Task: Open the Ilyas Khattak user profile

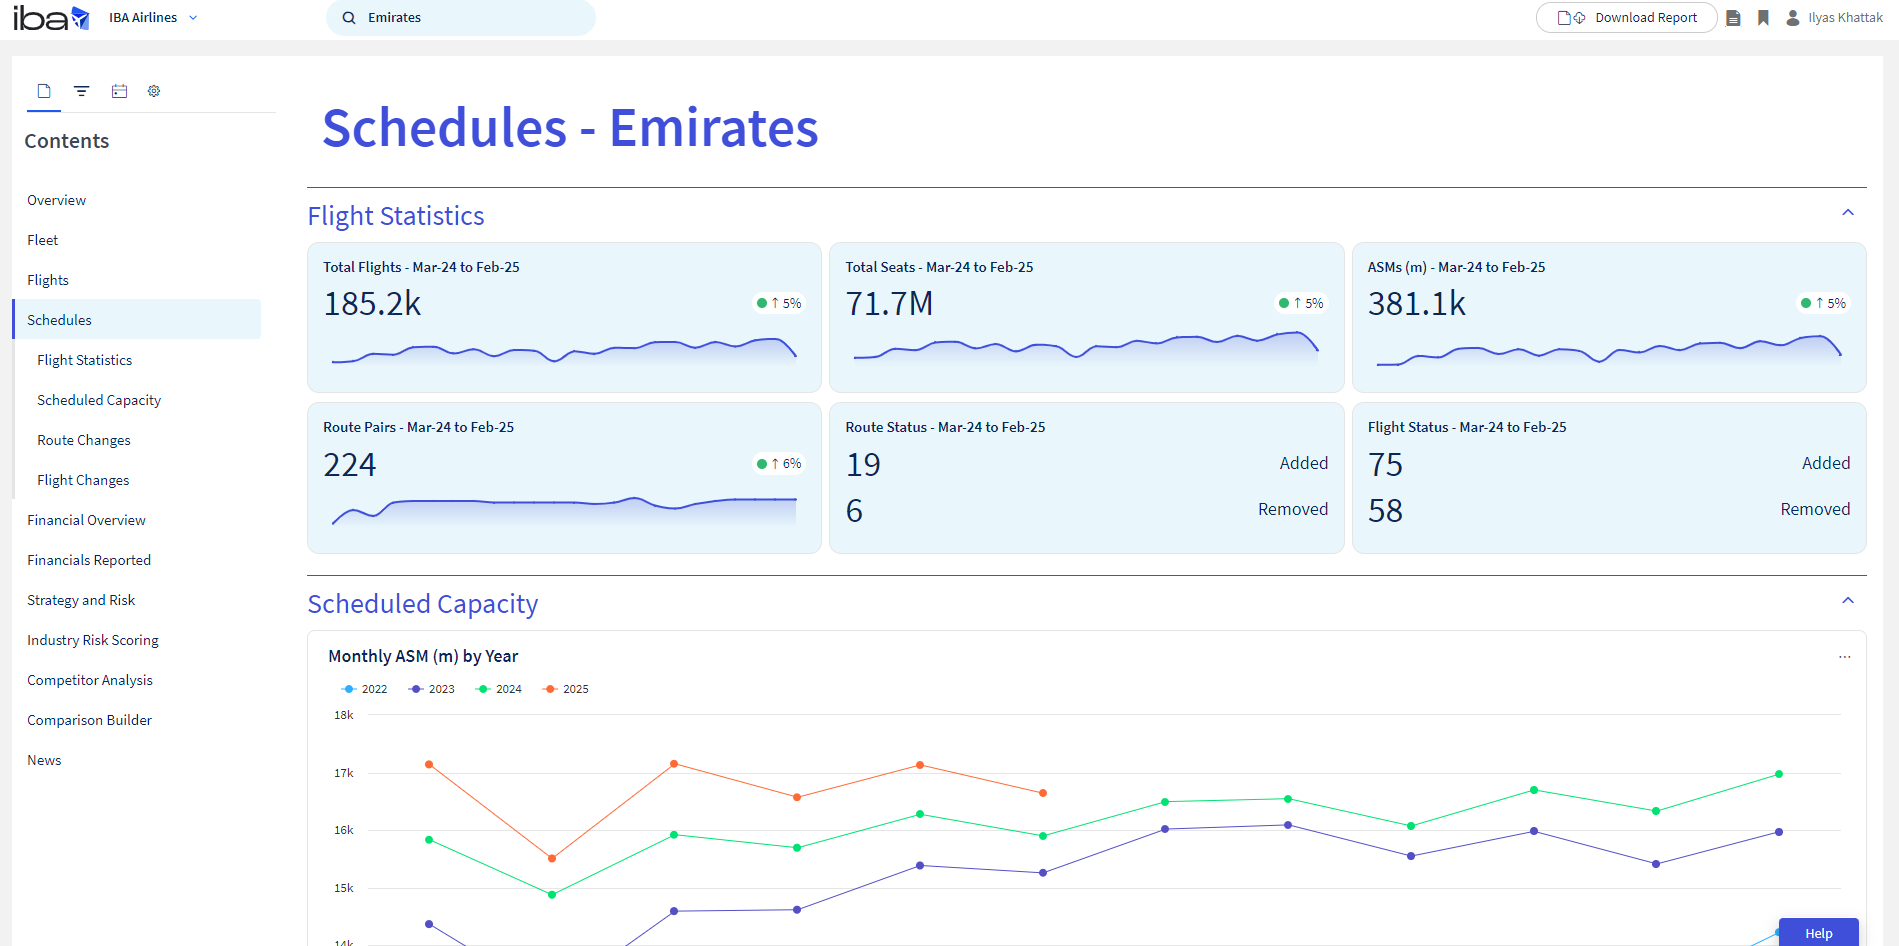Action: 1834,18
